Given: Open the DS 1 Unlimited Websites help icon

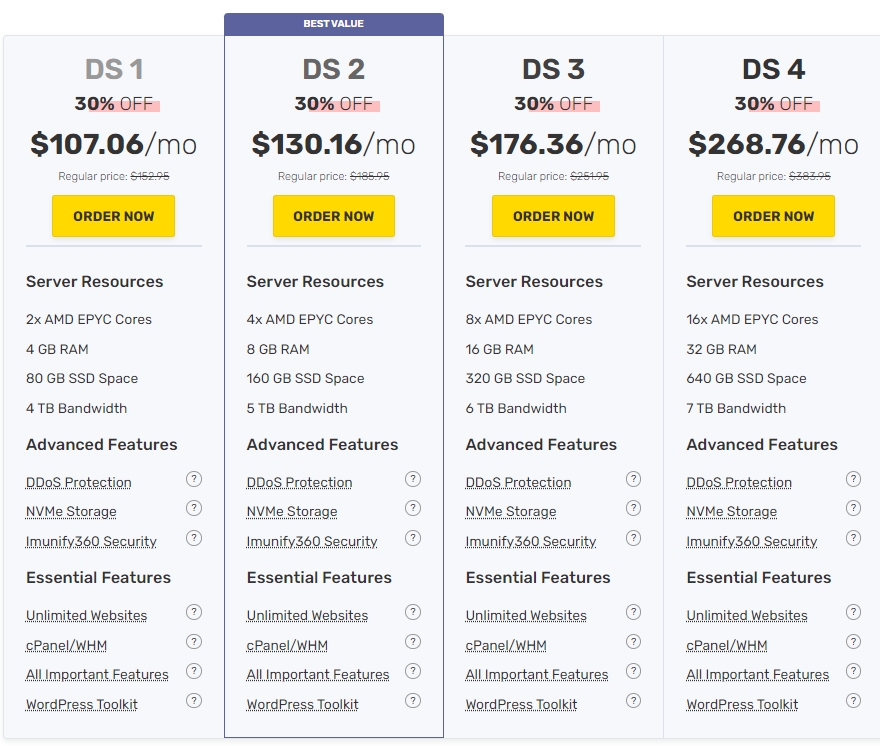Looking at the screenshot, I should pyautogui.click(x=194, y=613).
